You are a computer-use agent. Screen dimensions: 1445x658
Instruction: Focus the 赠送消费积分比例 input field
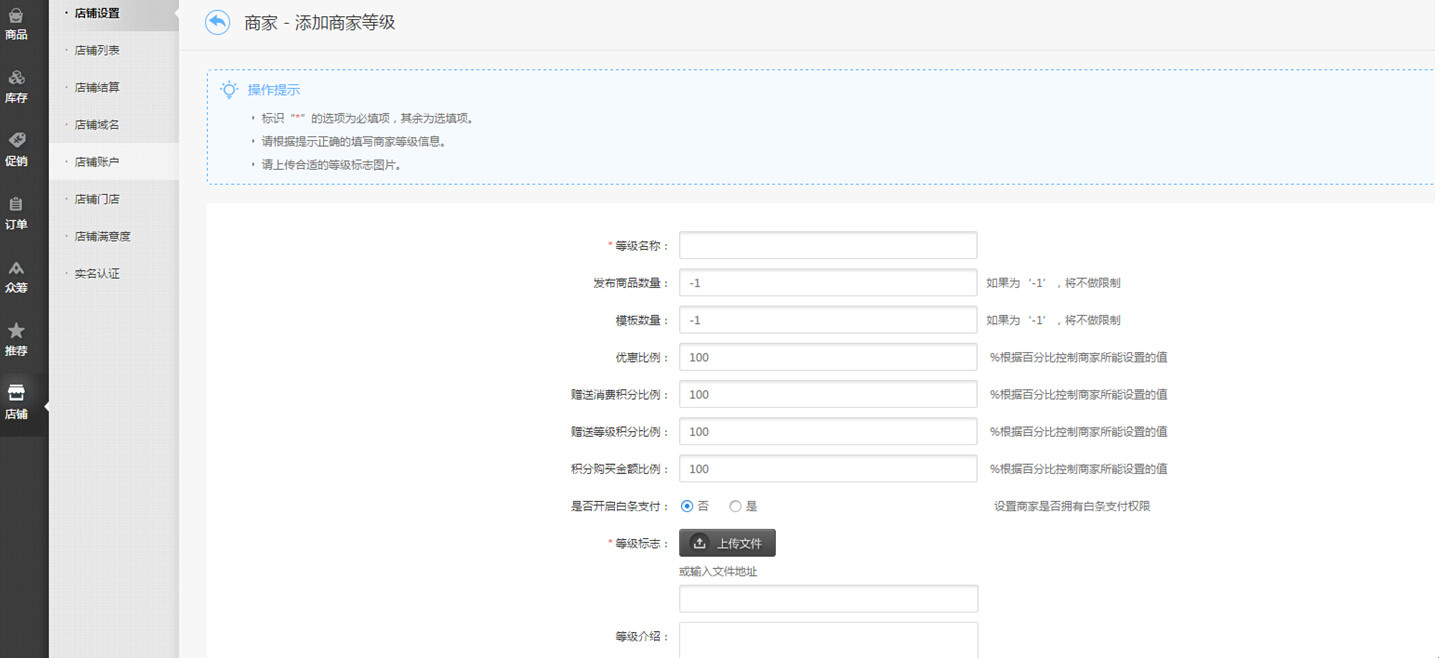pyautogui.click(x=828, y=394)
